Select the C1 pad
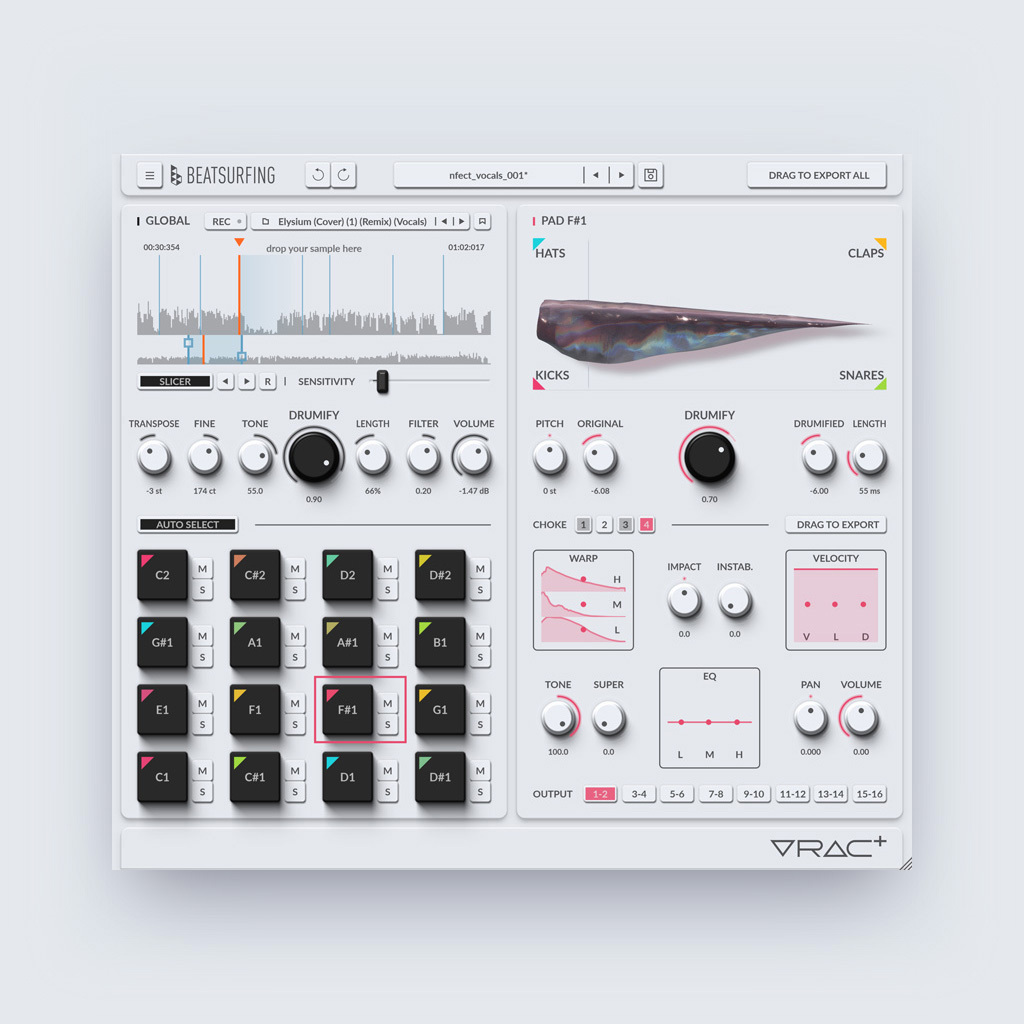The image size is (1024, 1024). pyautogui.click(x=163, y=776)
